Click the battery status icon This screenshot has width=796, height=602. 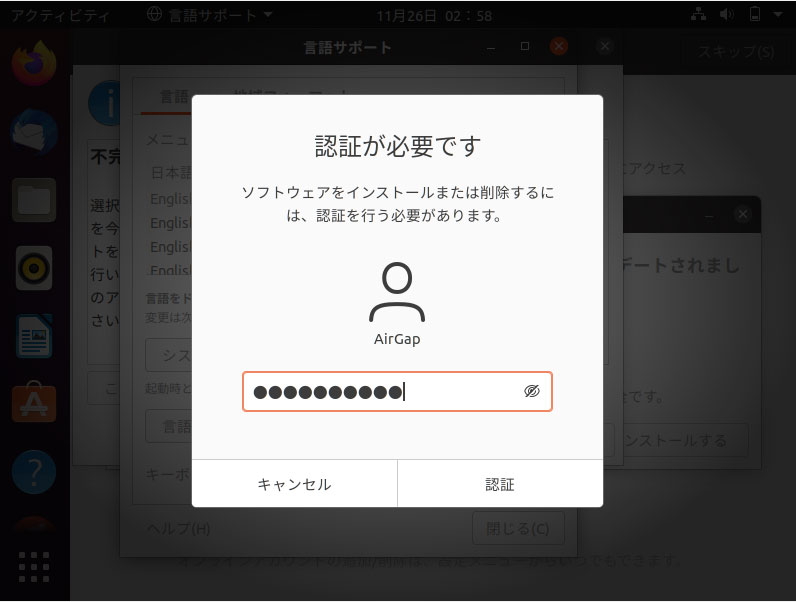click(755, 15)
